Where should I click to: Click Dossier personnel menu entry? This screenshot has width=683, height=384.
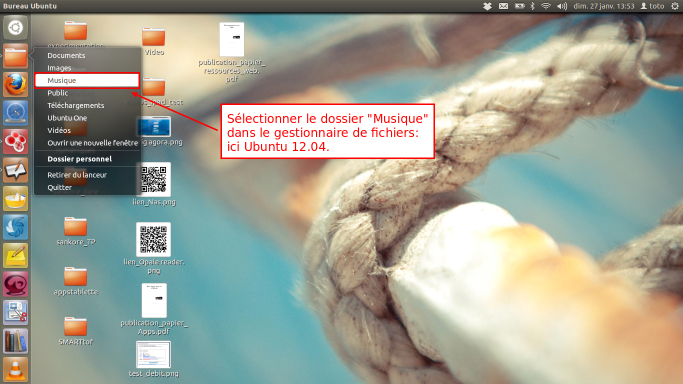click(80, 159)
